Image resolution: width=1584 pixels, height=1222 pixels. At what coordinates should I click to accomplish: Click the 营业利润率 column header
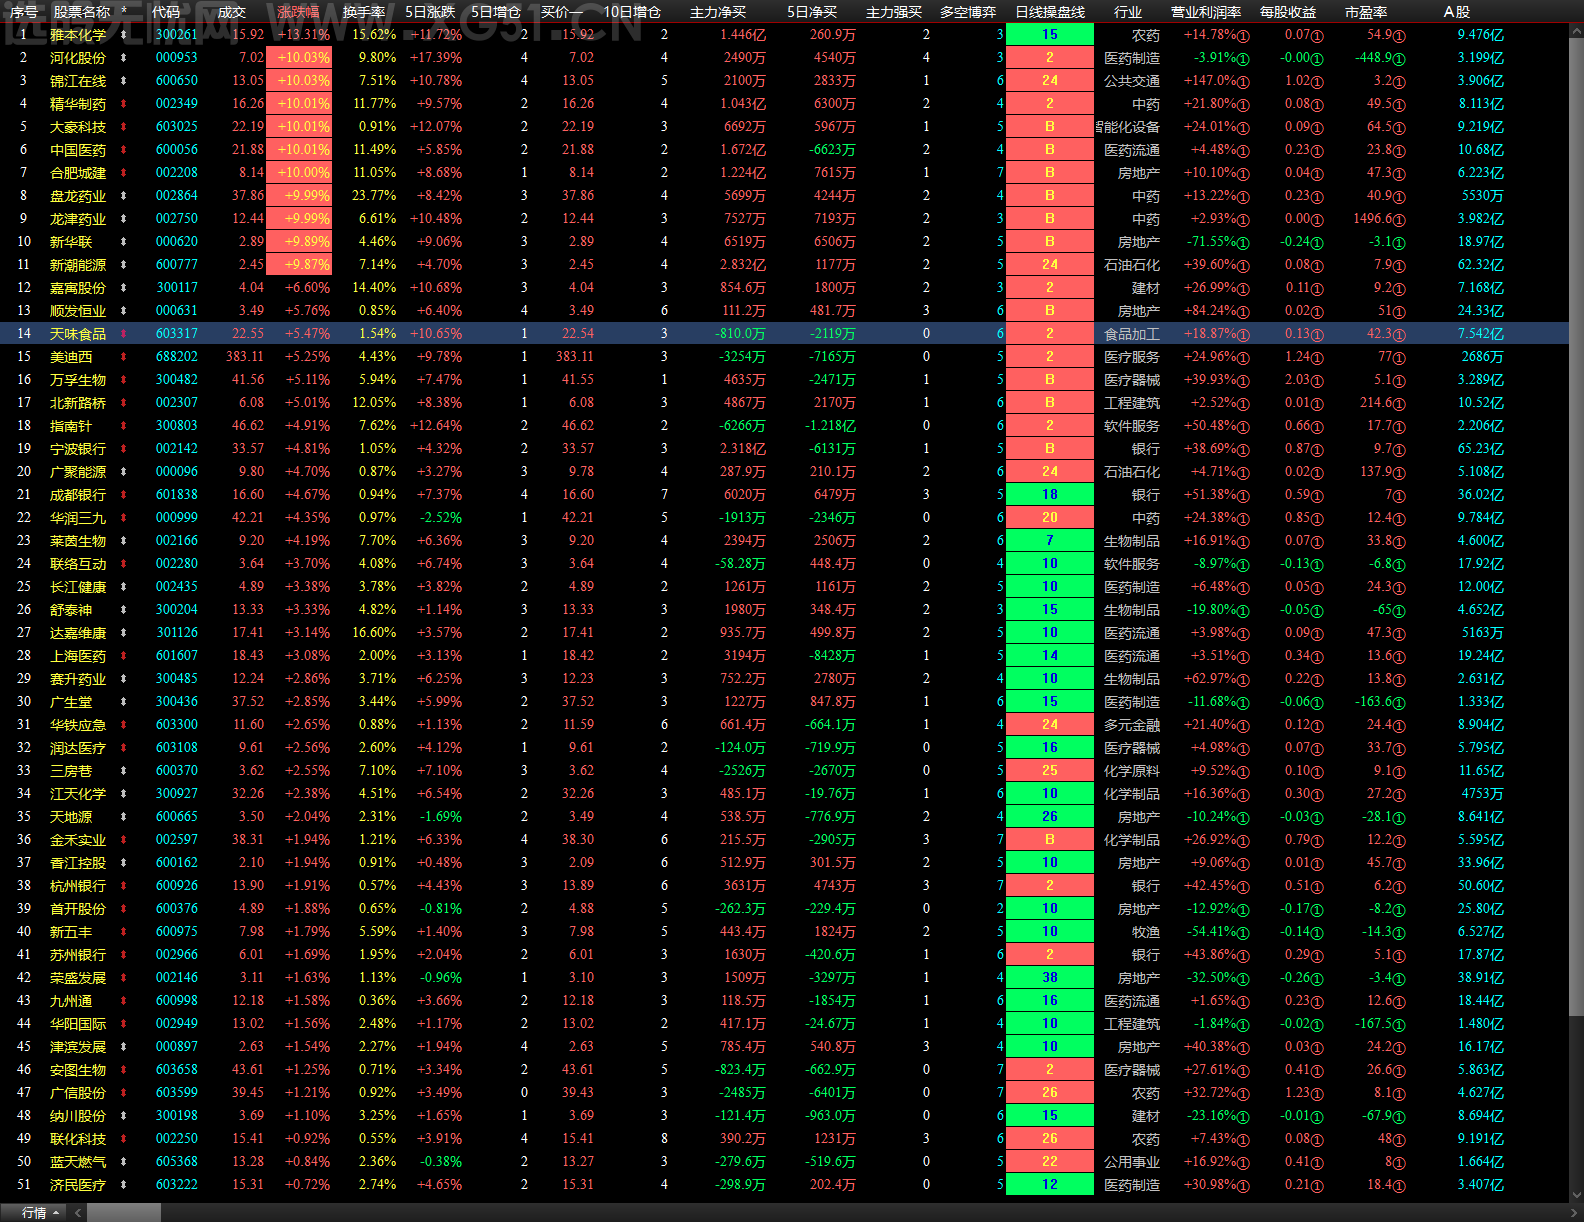[x=1206, y=12]
